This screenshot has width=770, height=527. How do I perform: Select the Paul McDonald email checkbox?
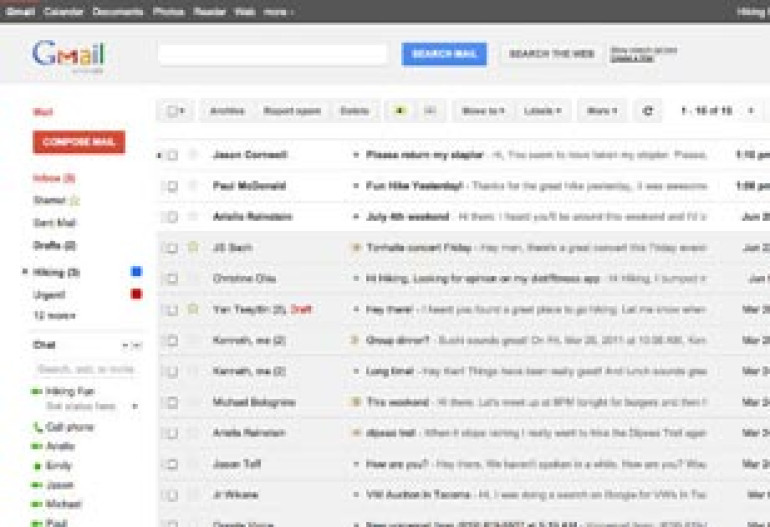[172, 186]
